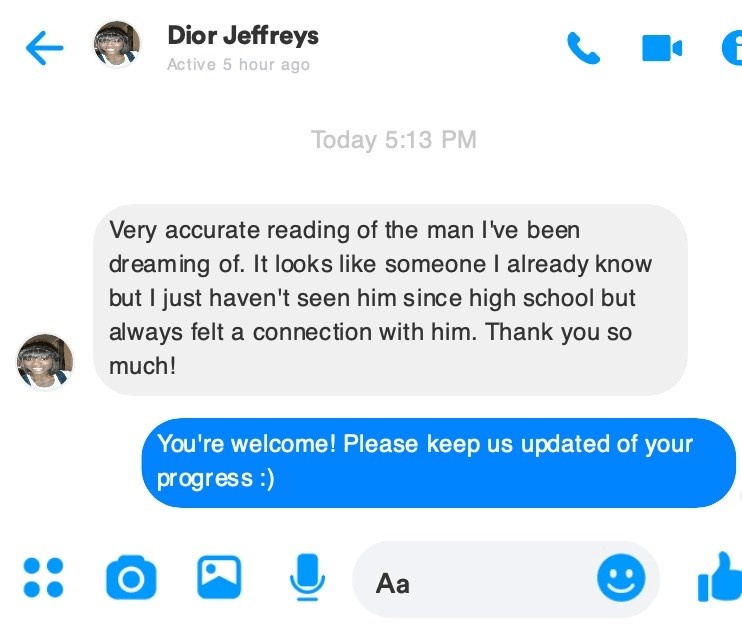
Task: Open the photo gallery picker
Action: tap(219, 577)
